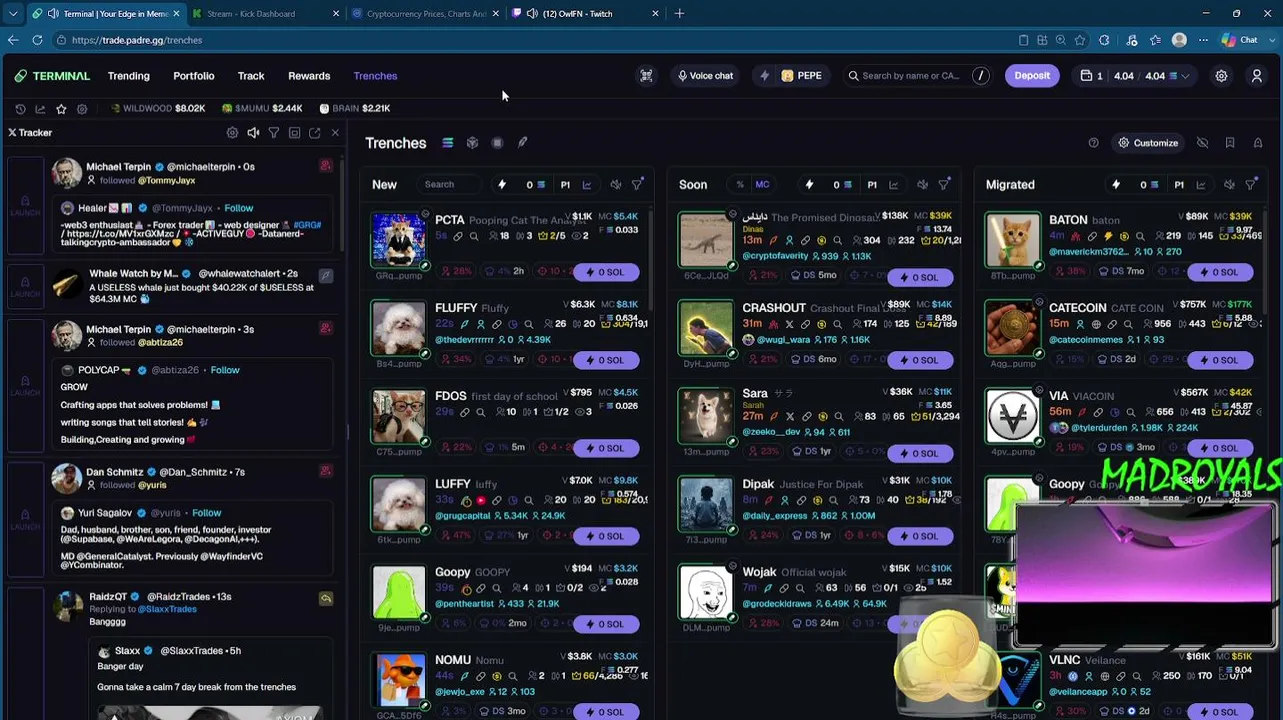Click the chart icon in the ticker bar

pyautogui.click(x=40, y=108)
